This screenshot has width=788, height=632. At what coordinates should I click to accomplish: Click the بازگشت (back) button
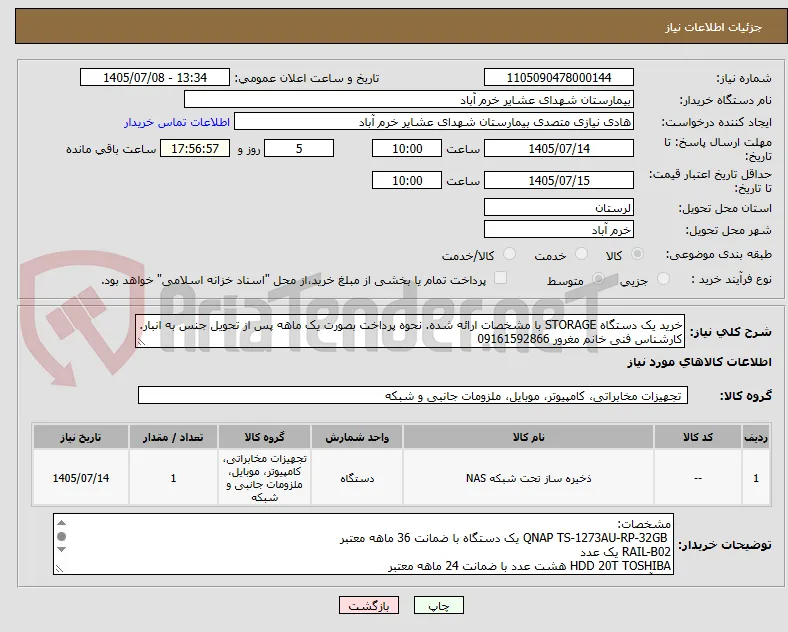pyautogui.click(x=369, y=605)
